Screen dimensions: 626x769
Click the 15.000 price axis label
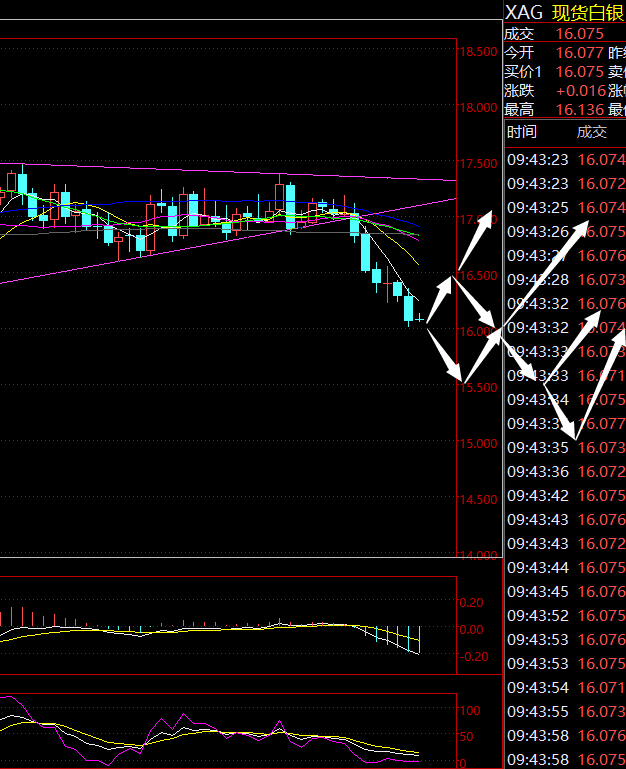tap(478, 444)
